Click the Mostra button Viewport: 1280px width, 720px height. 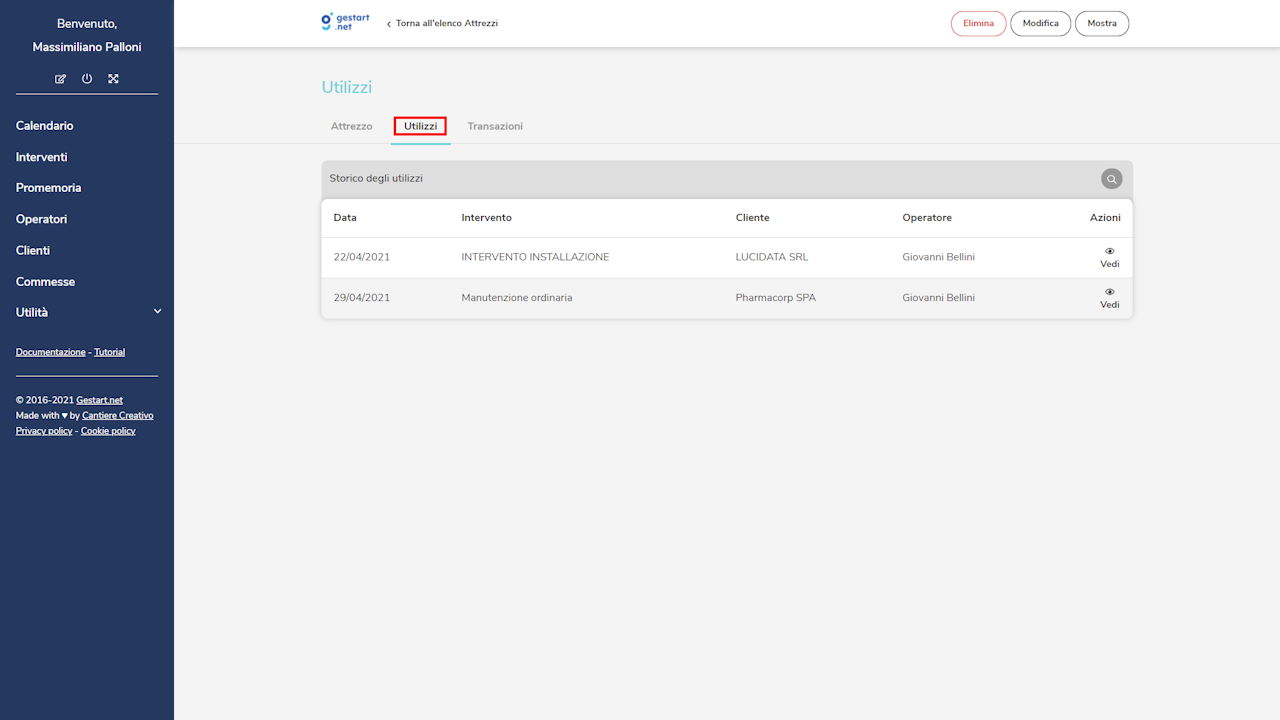(1102, 23)
